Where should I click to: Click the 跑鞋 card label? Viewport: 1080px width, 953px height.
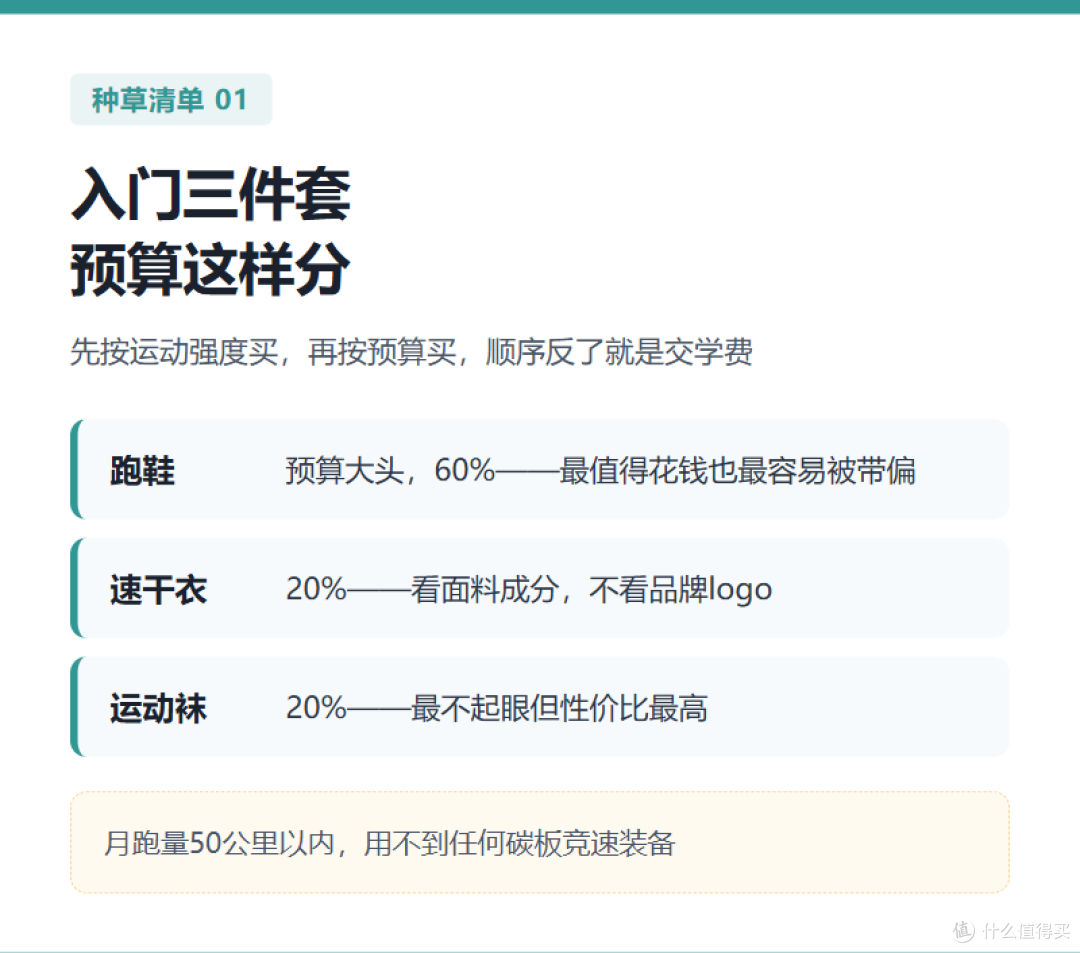[143, 471]
